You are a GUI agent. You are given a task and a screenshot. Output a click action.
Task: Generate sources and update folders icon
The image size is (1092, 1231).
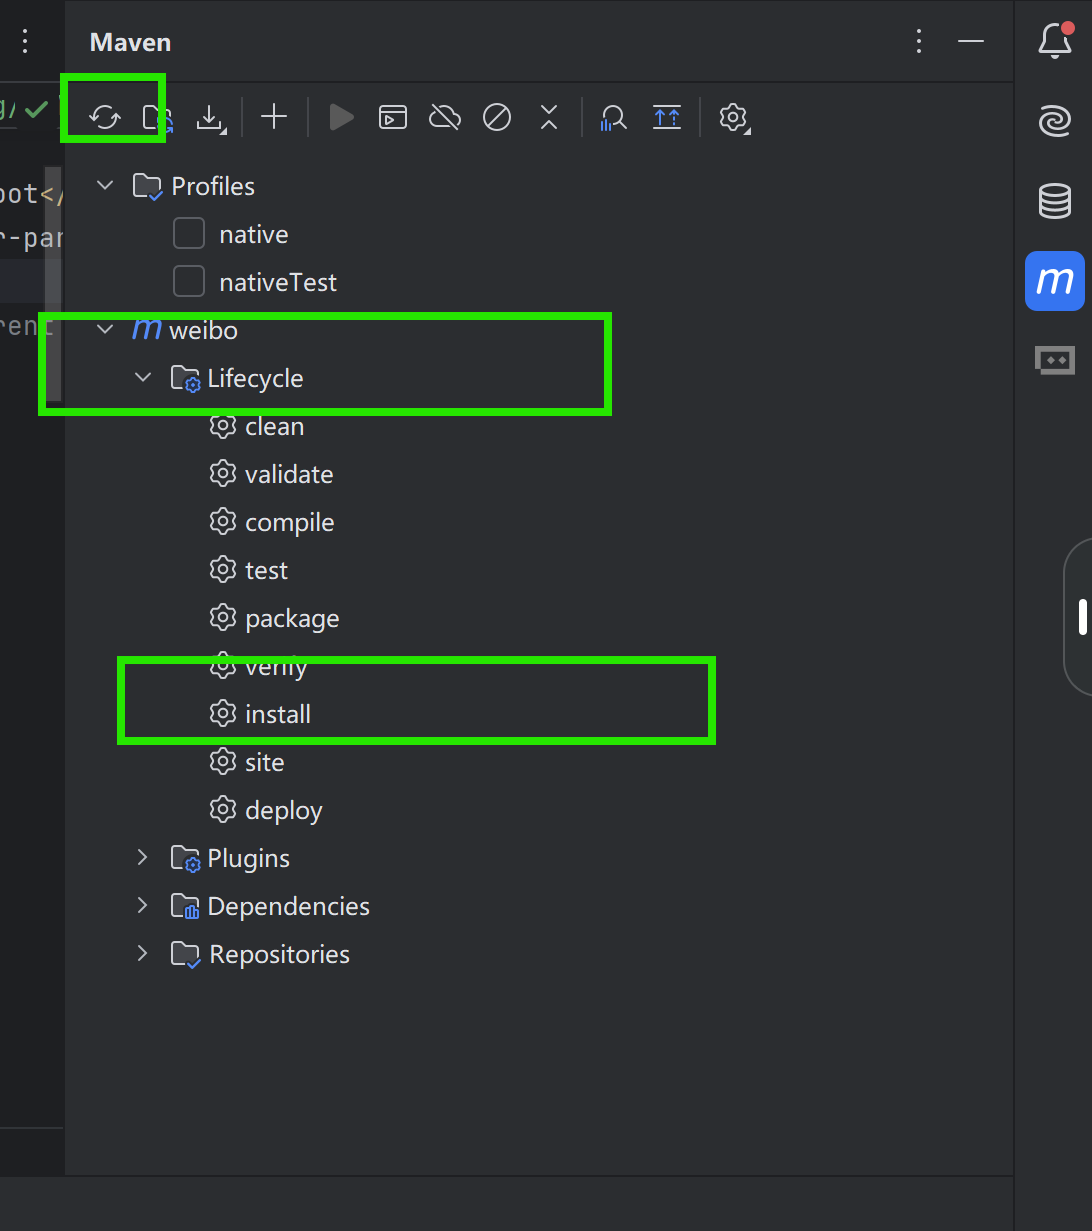(x=157, y=118)
